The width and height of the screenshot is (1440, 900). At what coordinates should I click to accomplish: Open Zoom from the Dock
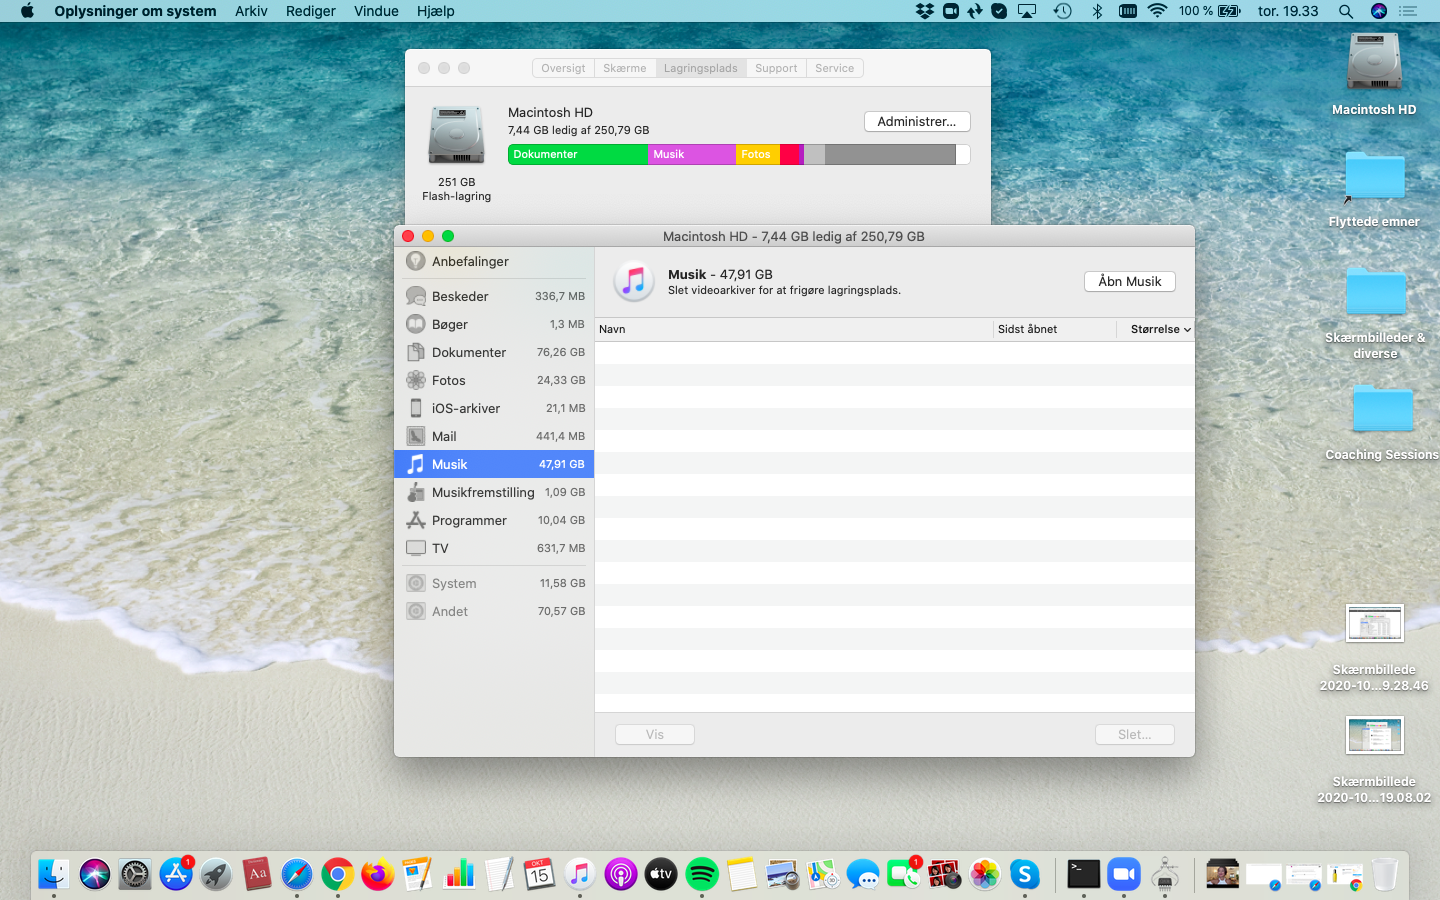tap(1124, 874)
